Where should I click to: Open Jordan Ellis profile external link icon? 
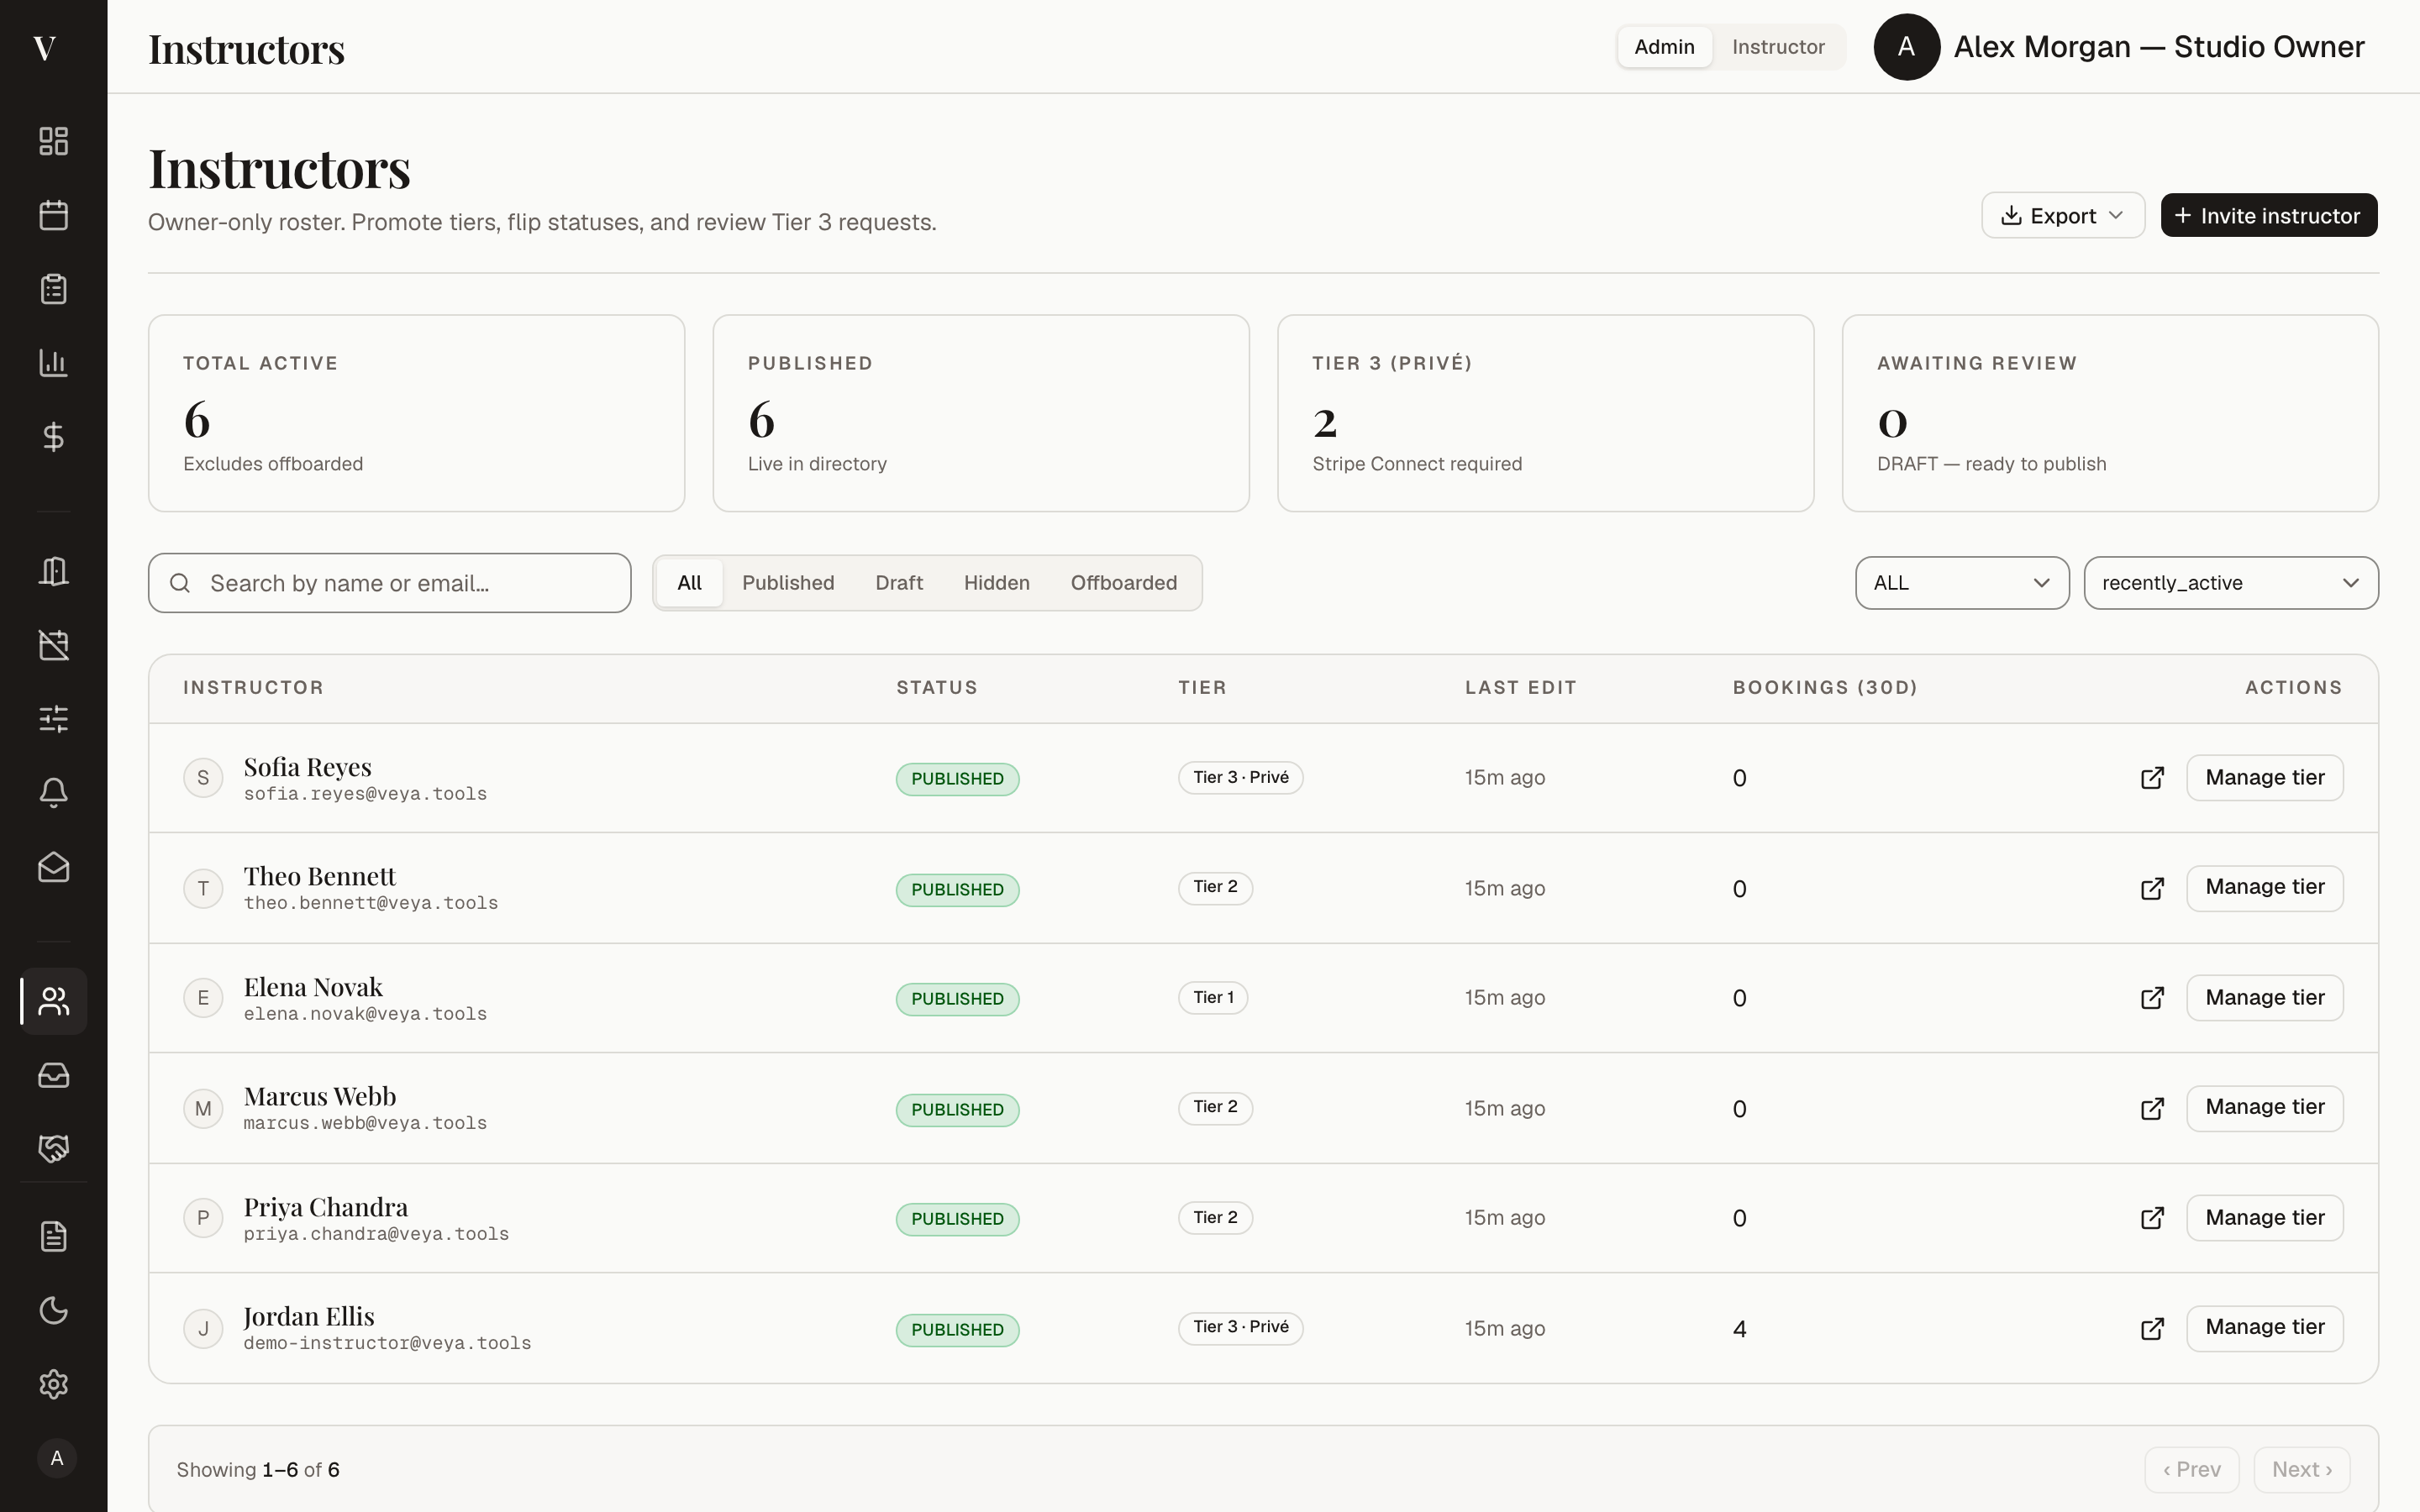(x=2152, y=1328)
